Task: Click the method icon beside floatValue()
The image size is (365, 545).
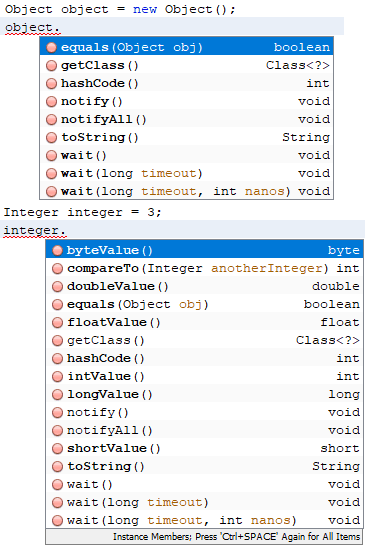Action: (x=57, y=323)
